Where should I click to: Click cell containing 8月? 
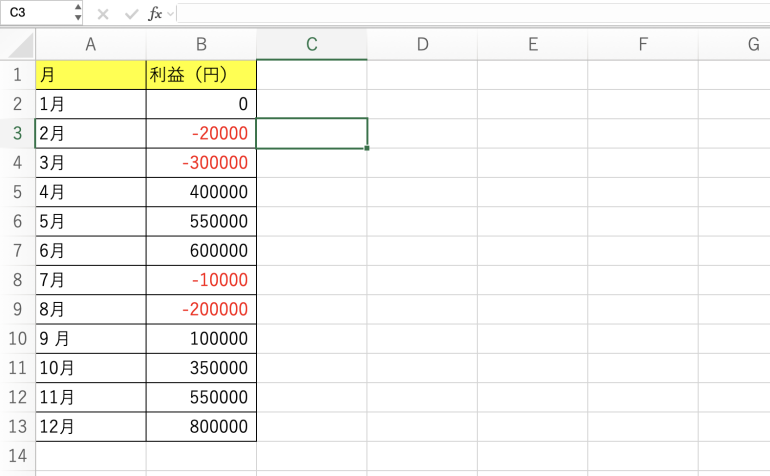(91, 309)
